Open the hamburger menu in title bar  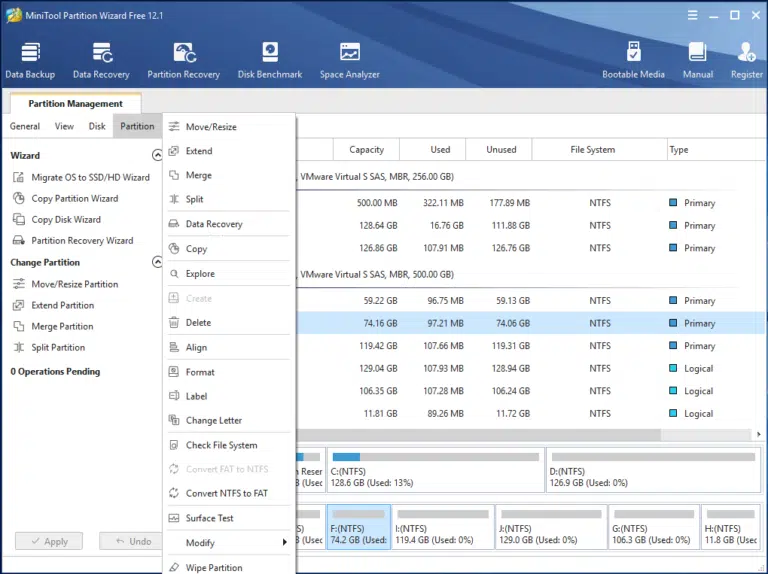coord(693,15)
